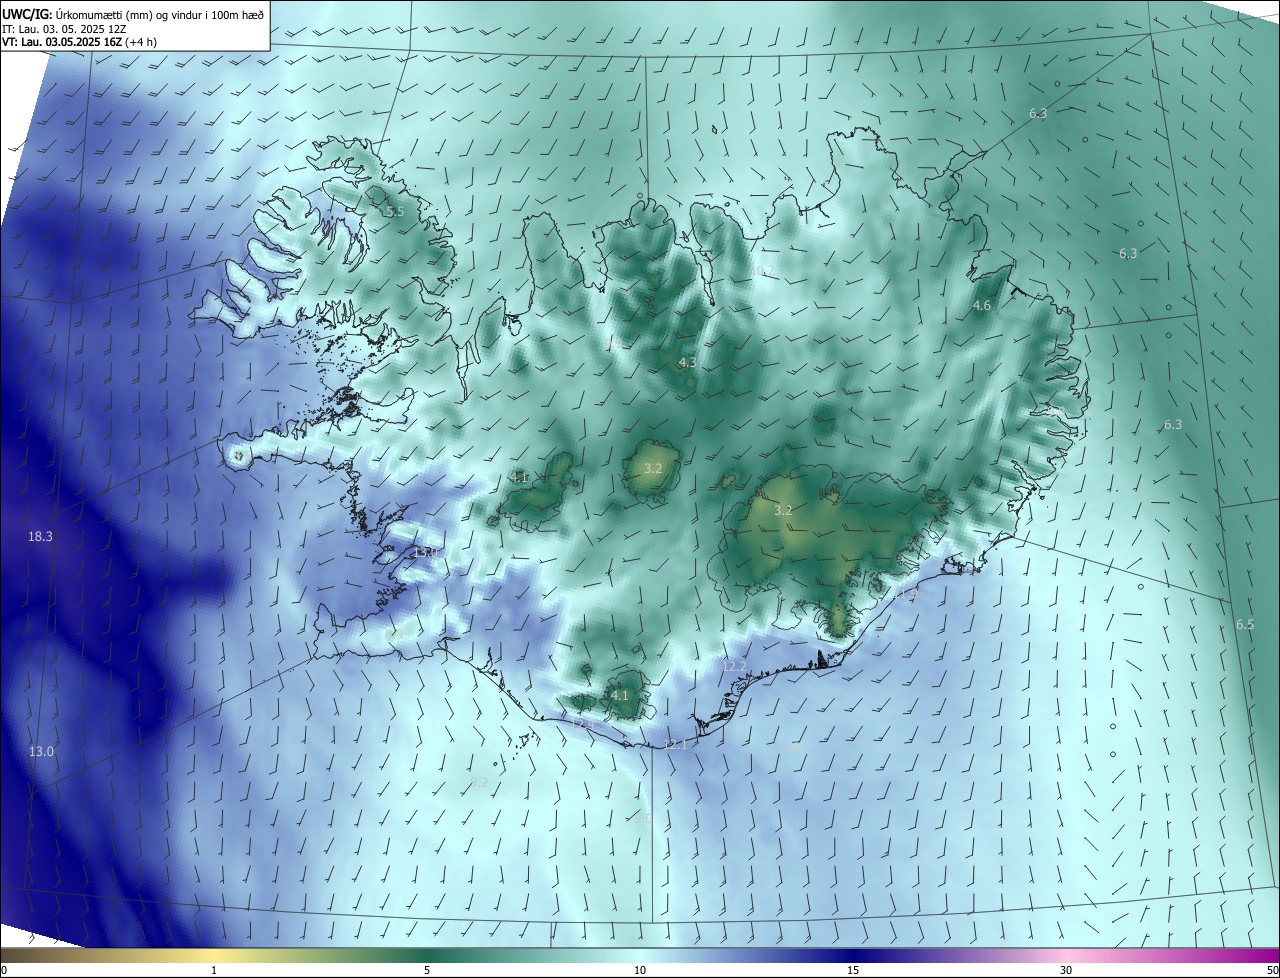Click the color scale tick labeled 1
The image size is (1280, 978).
pos(214,970)
